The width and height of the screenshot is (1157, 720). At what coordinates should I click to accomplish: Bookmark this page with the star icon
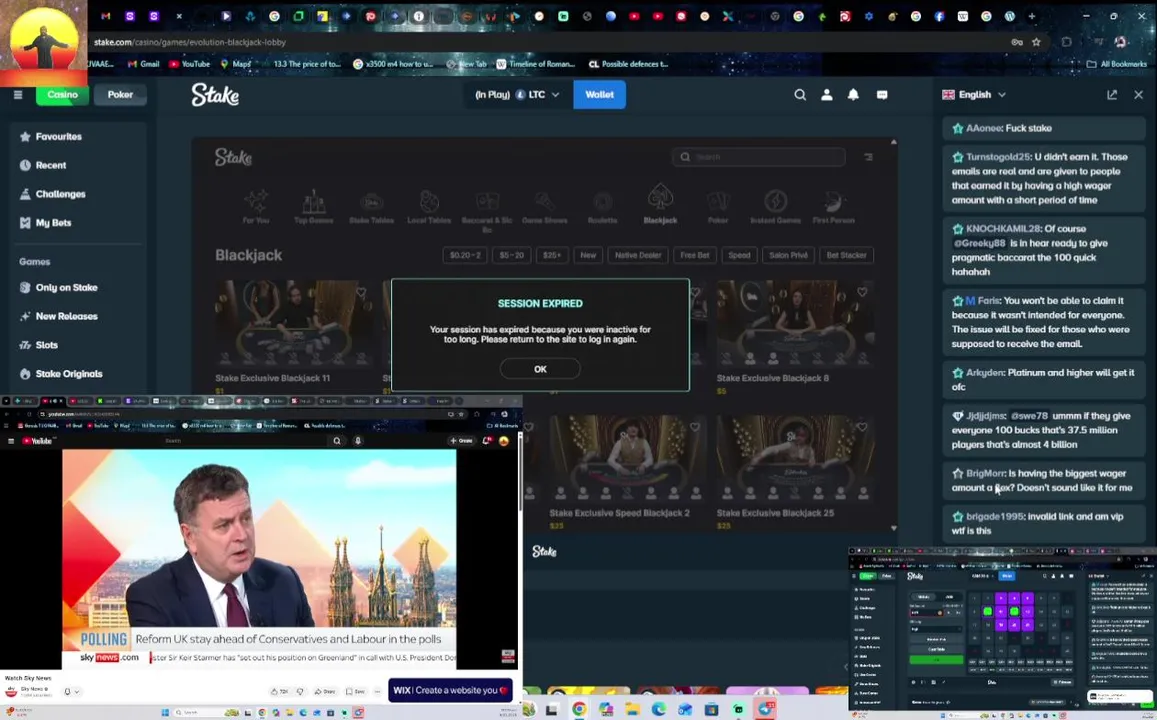click(x=1036, y=42)
